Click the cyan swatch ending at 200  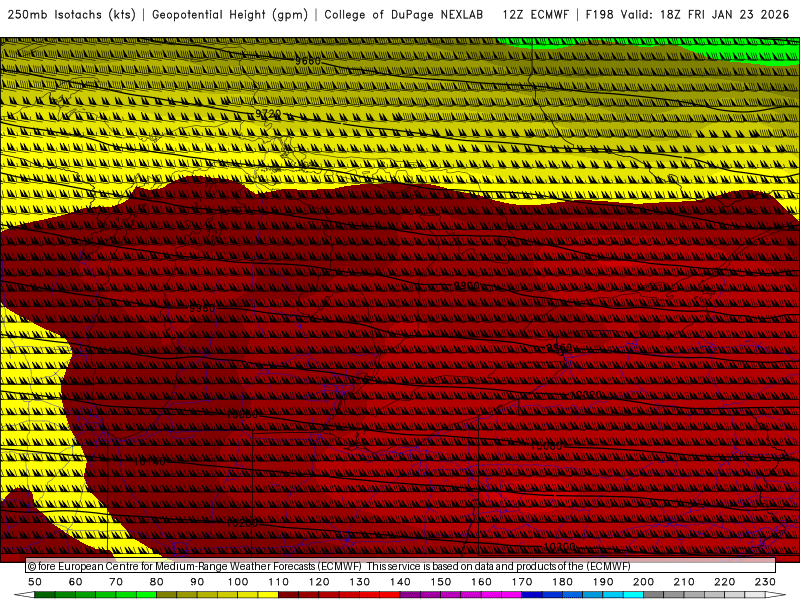click(x=633, y=595)
